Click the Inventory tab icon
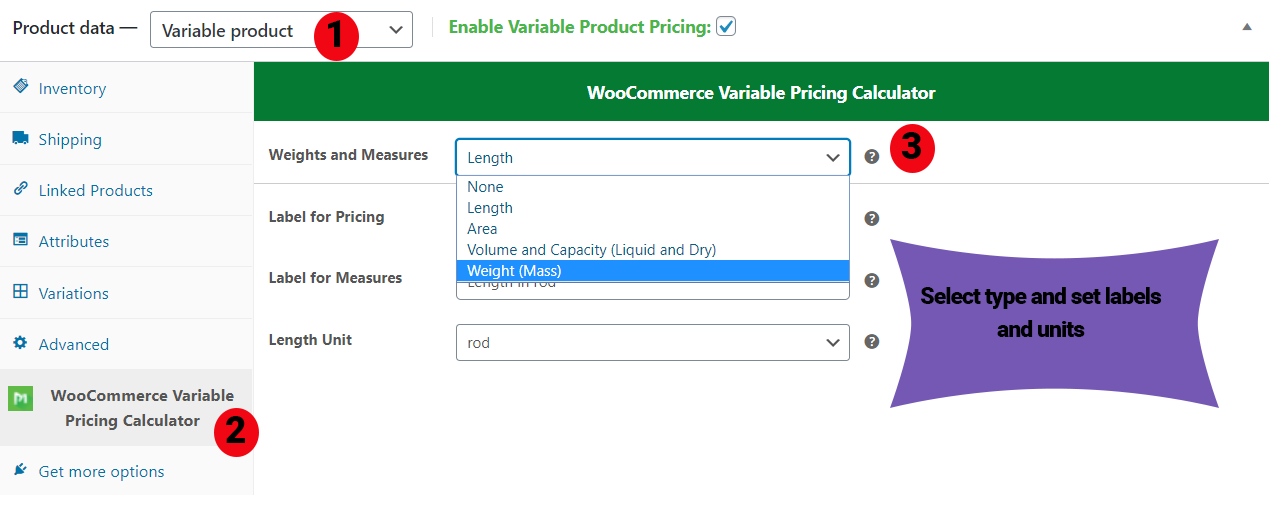The image size is (1269, 516). (x=20, y=87)
